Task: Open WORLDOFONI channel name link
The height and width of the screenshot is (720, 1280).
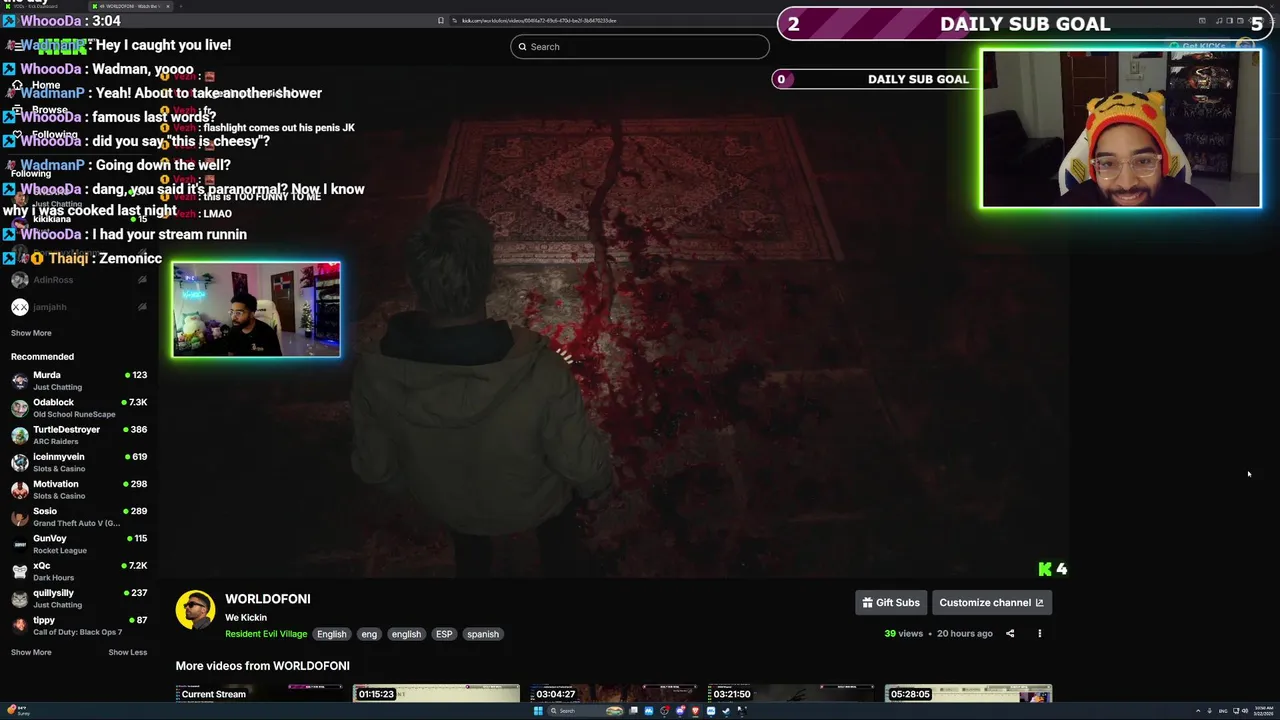Action: [267, 598]
